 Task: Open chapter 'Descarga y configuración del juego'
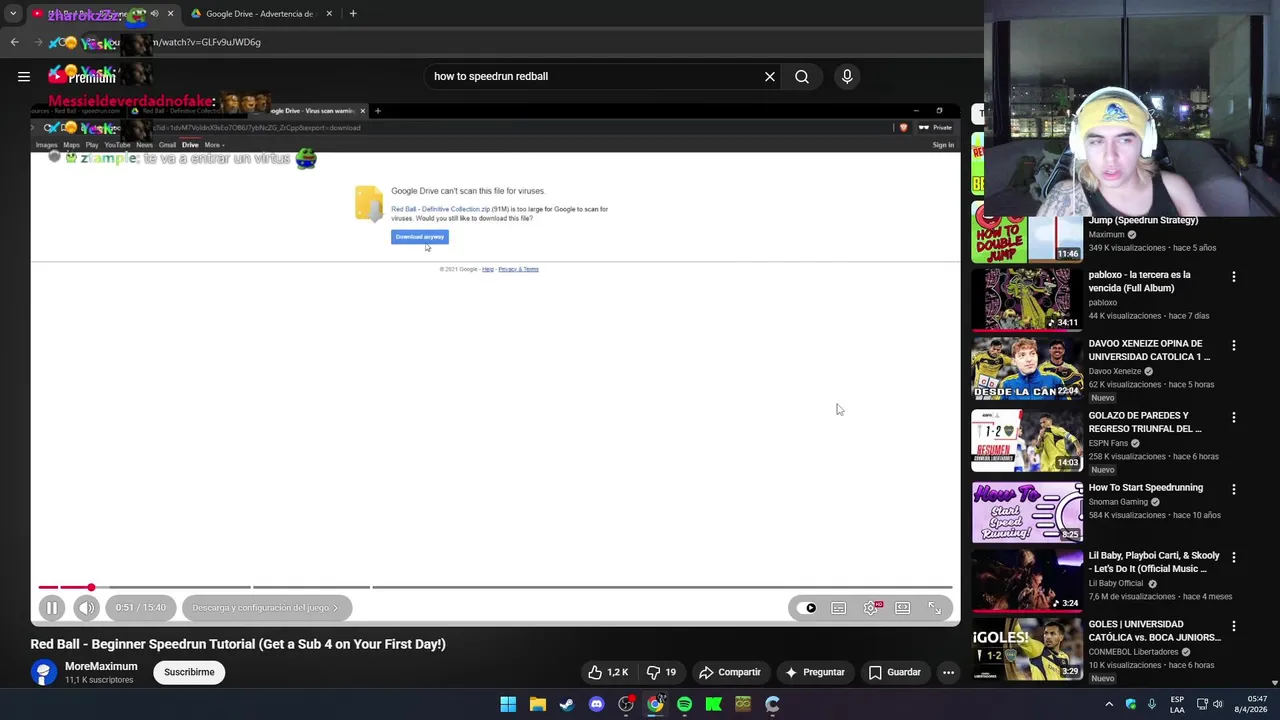(265, 608)
